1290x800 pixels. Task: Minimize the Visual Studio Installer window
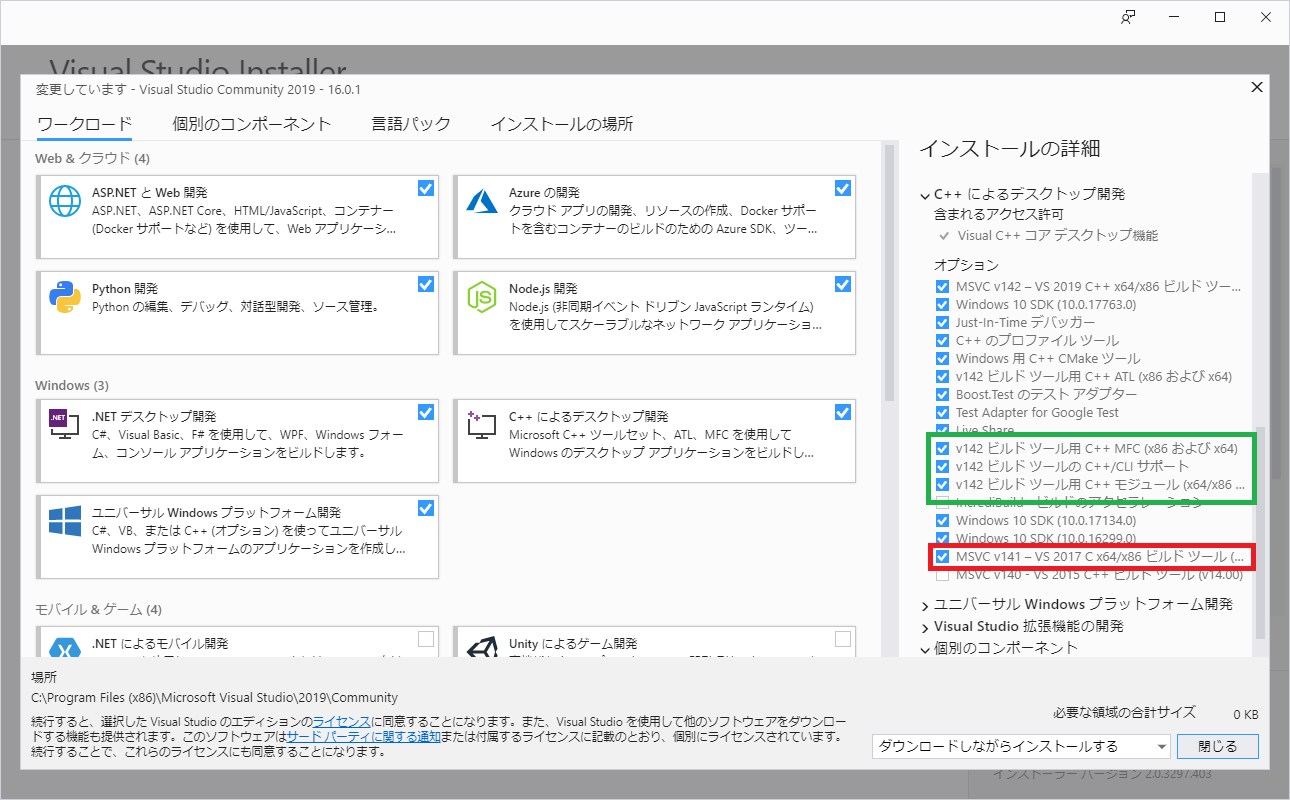pos(1174,17)
